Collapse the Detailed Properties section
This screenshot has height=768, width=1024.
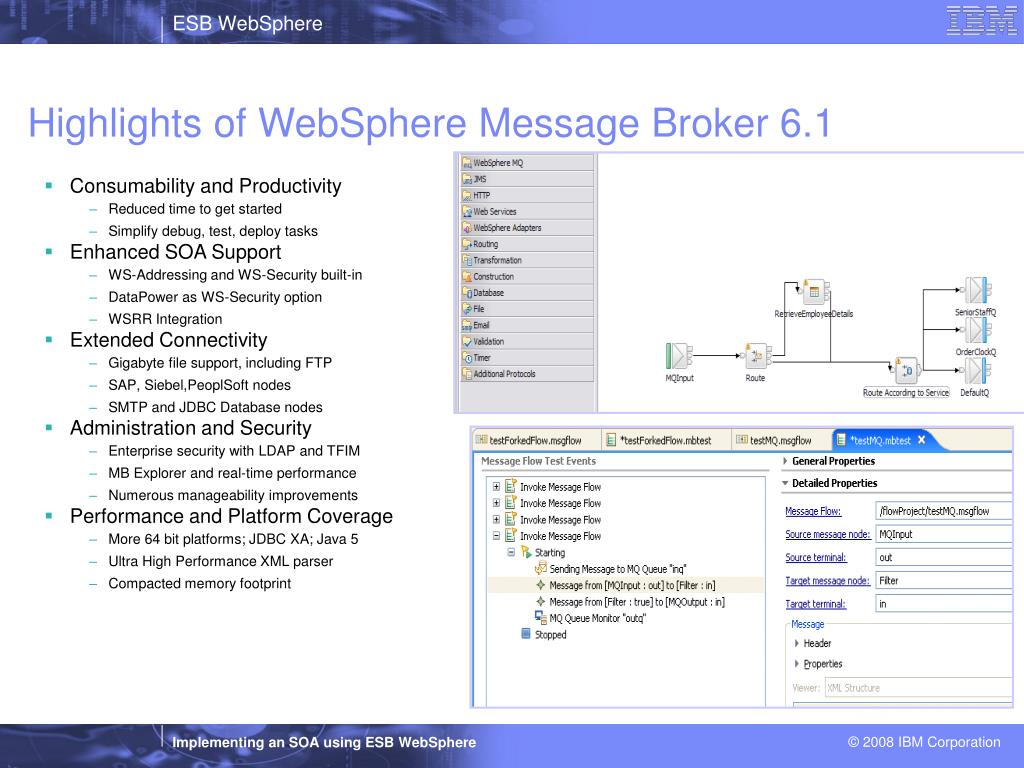[x=785, y=483]
